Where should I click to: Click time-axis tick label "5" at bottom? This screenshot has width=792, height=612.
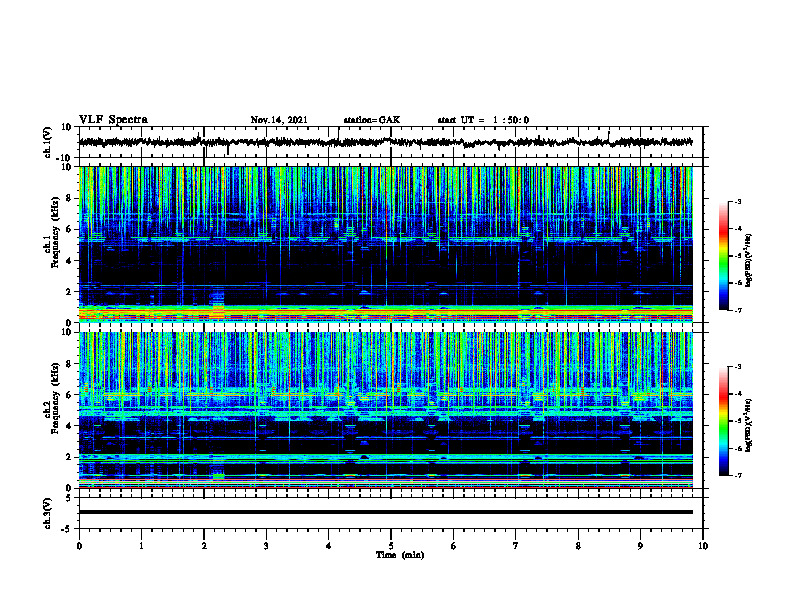tap(391, 546)
